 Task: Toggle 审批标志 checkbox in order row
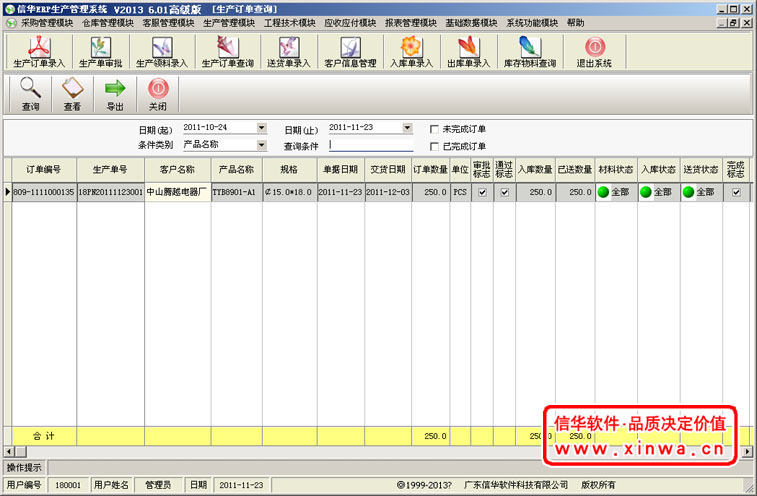(482, 192)
